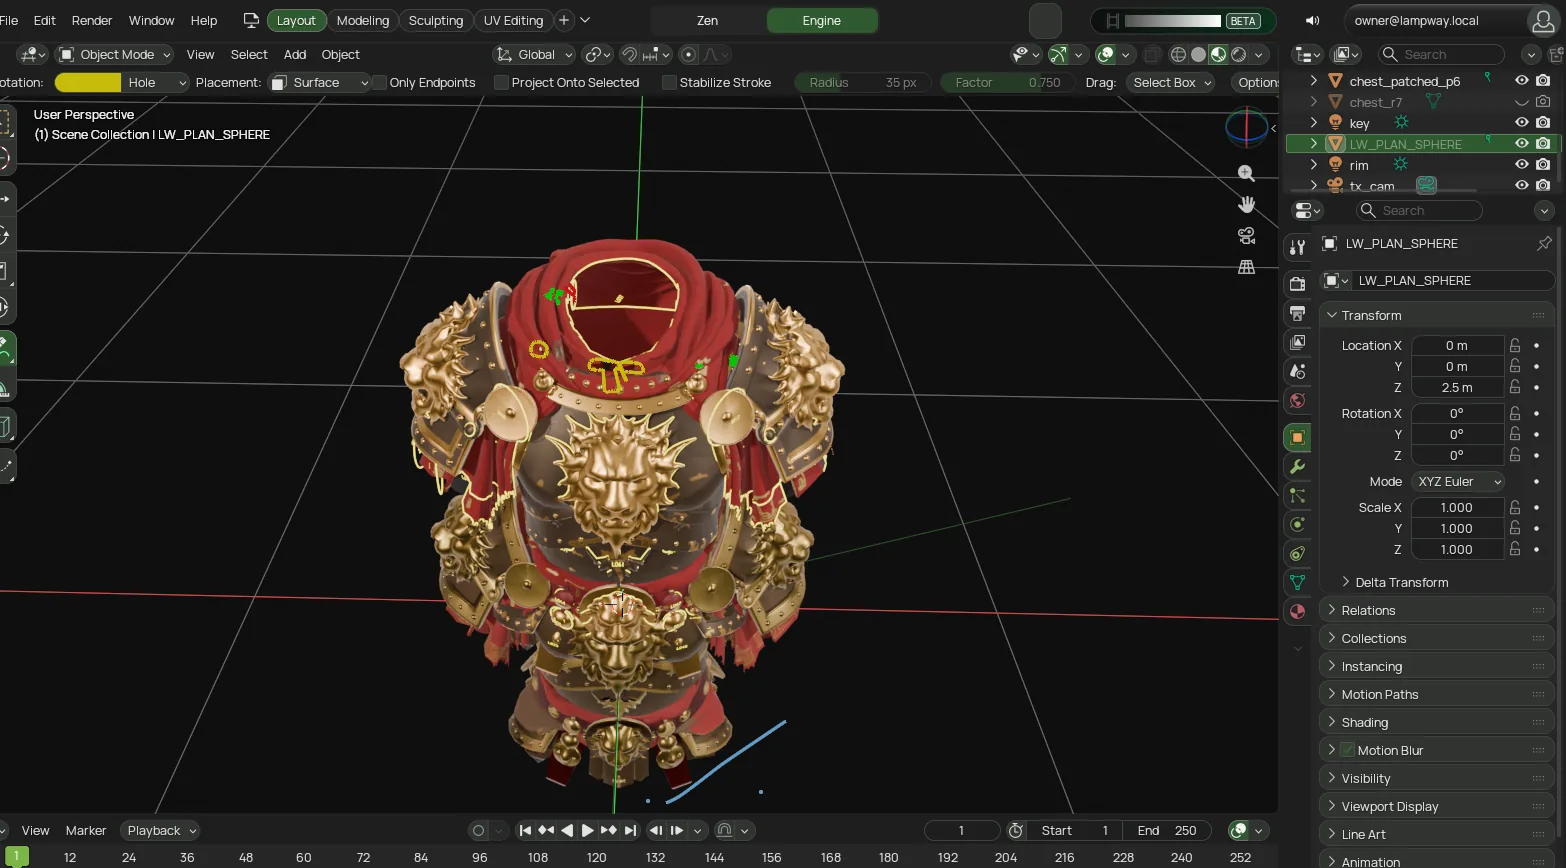Viewport: 1566px width, 868px height.
Task: Open the Object Mode dropdown
Action: 114,55
